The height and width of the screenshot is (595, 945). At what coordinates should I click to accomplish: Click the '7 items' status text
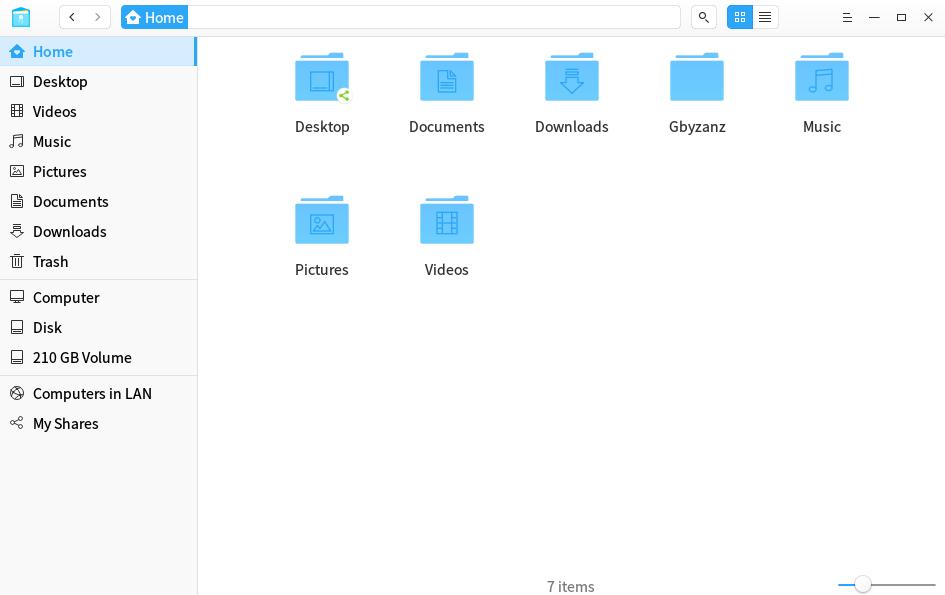[570, 587]
